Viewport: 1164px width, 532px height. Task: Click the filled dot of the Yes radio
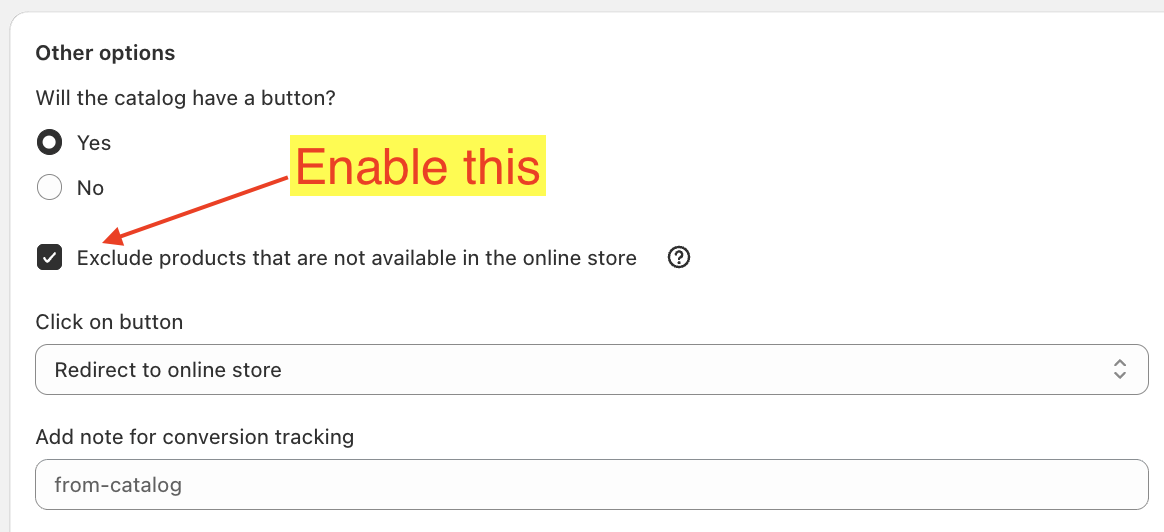click(49, 143)
